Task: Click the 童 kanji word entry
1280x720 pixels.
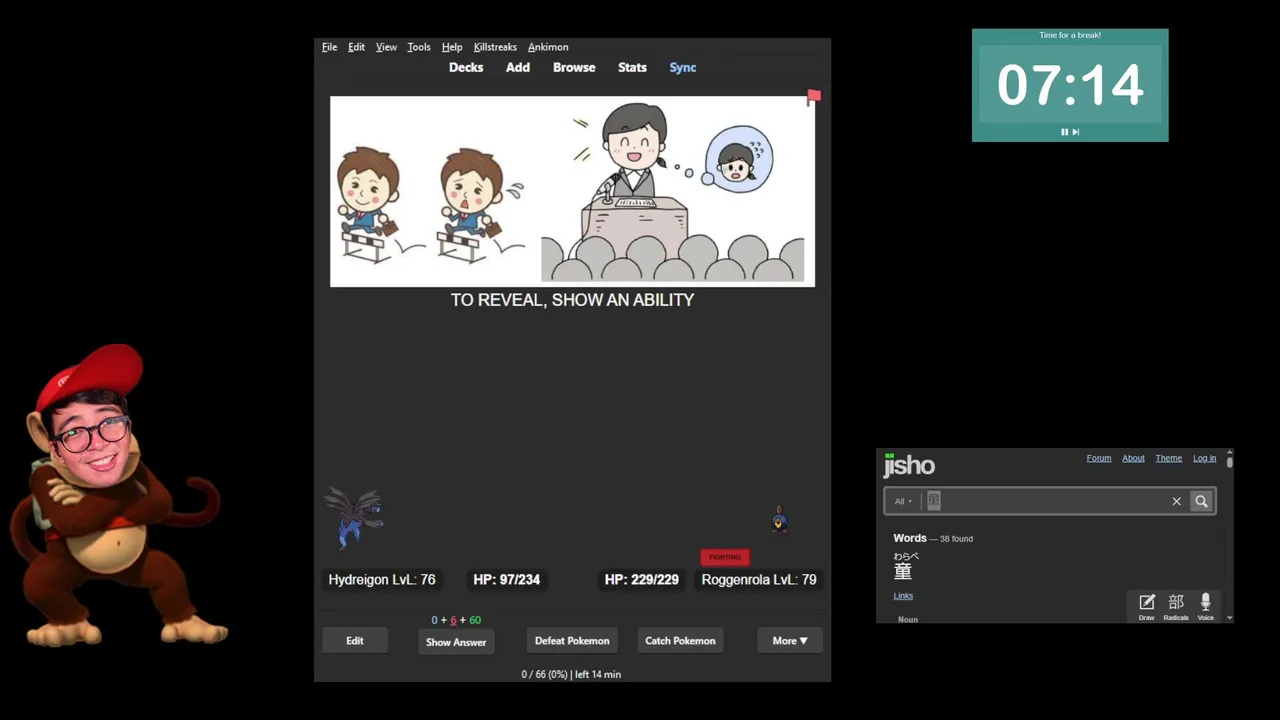Action: [903, 571]
